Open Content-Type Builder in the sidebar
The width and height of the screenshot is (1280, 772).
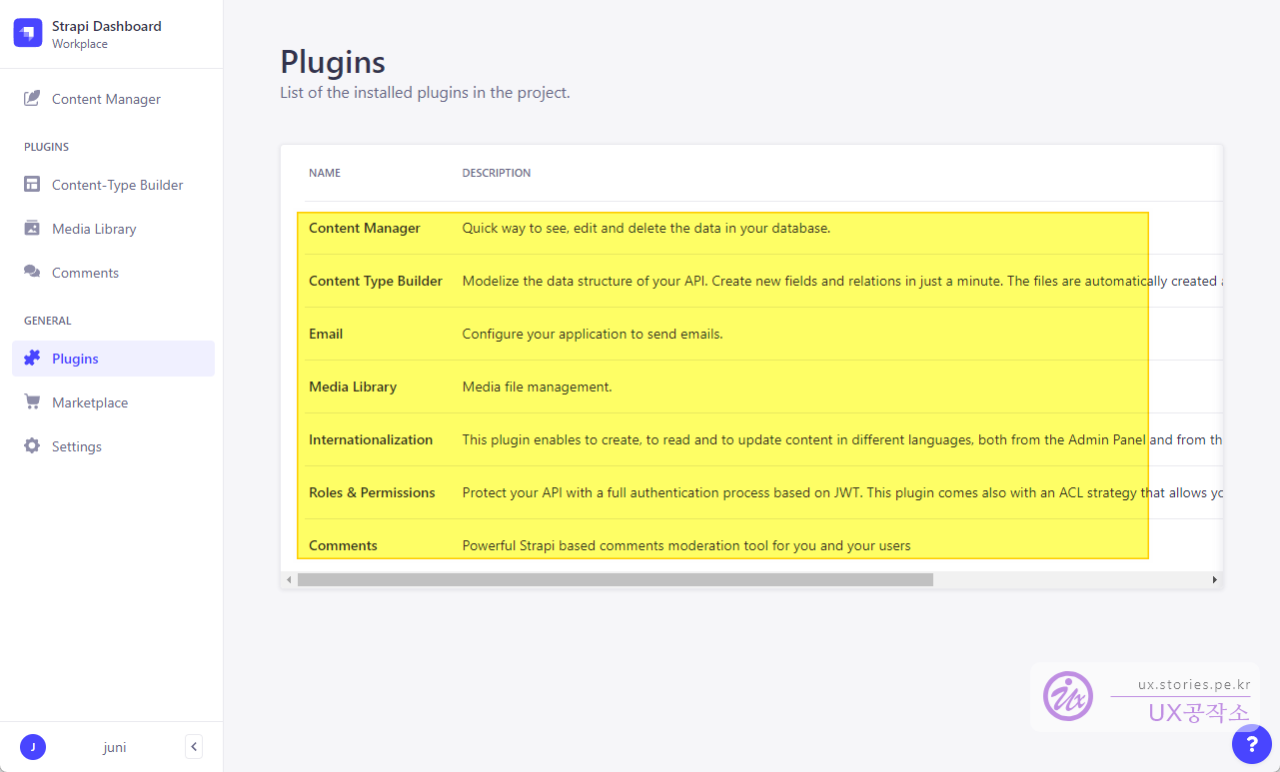coord(113,185)
